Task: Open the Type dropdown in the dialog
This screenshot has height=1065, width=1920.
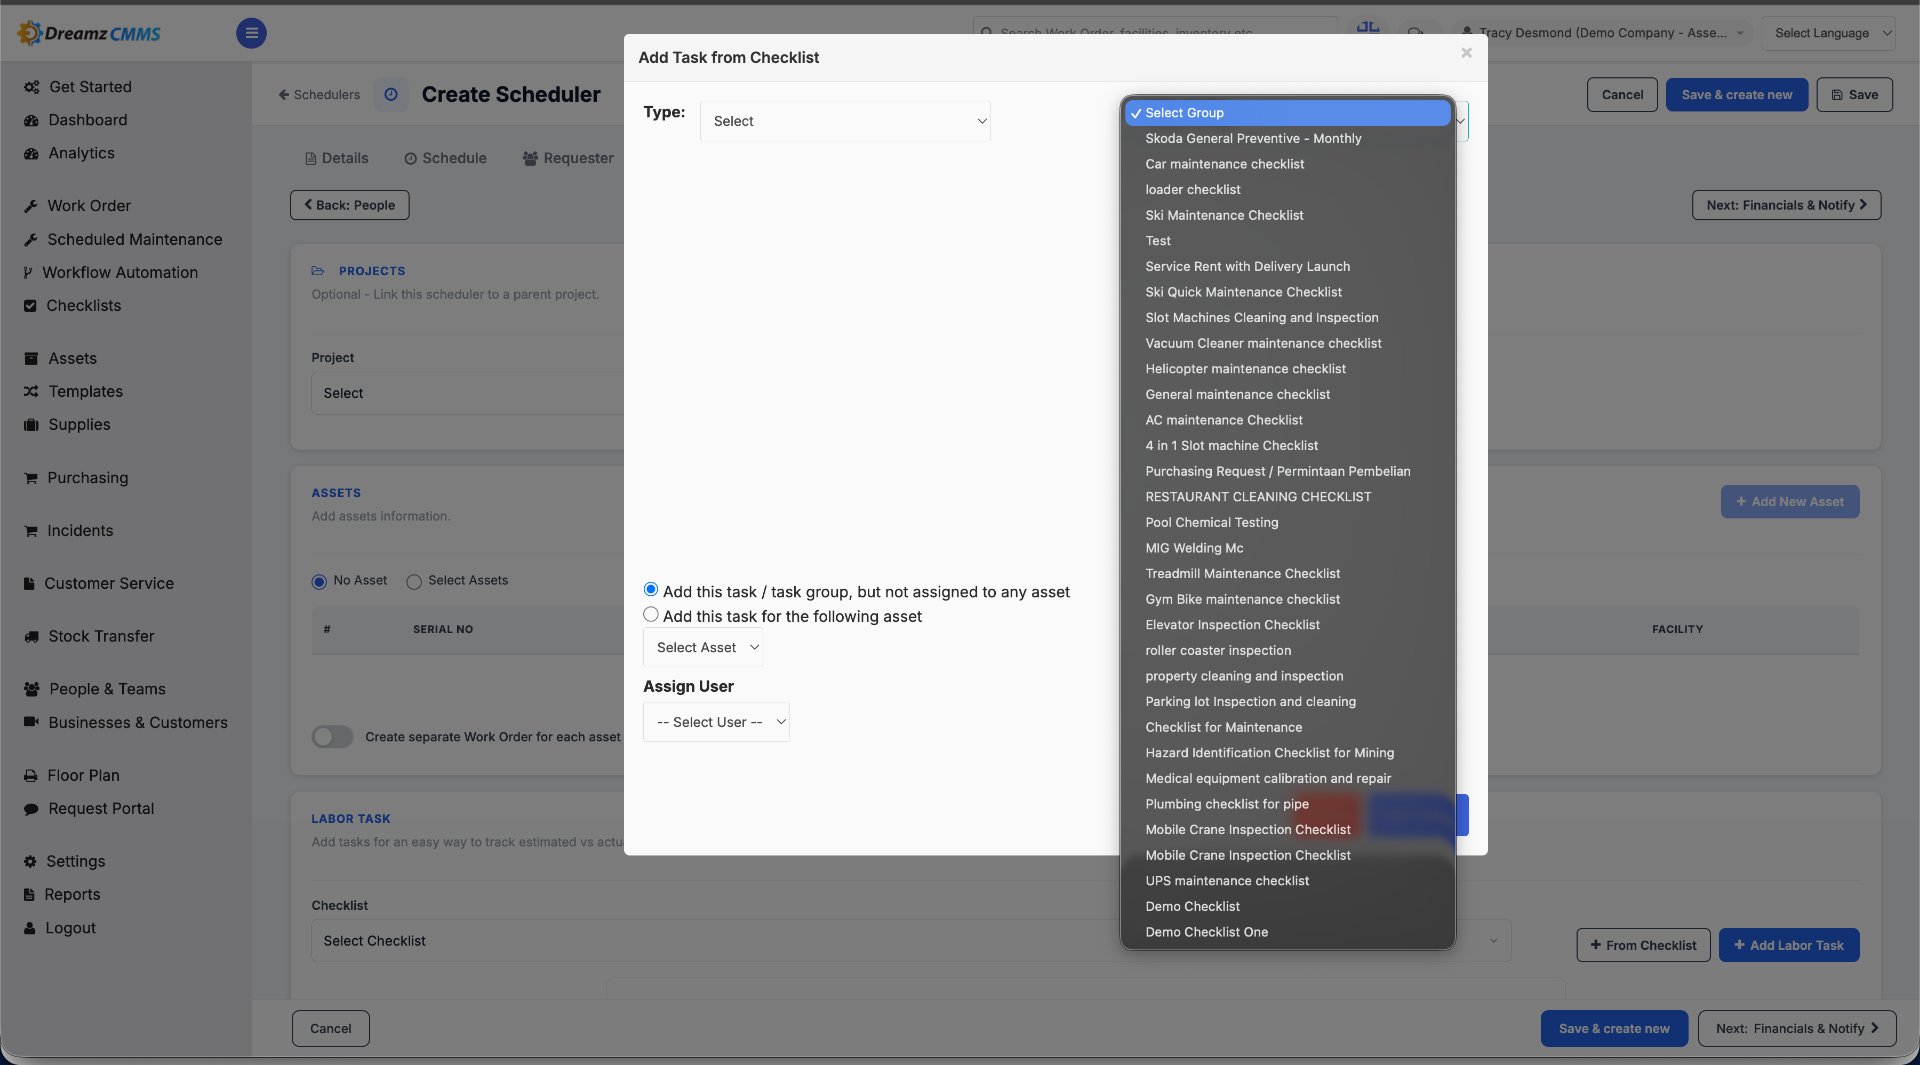Action: 845,121
